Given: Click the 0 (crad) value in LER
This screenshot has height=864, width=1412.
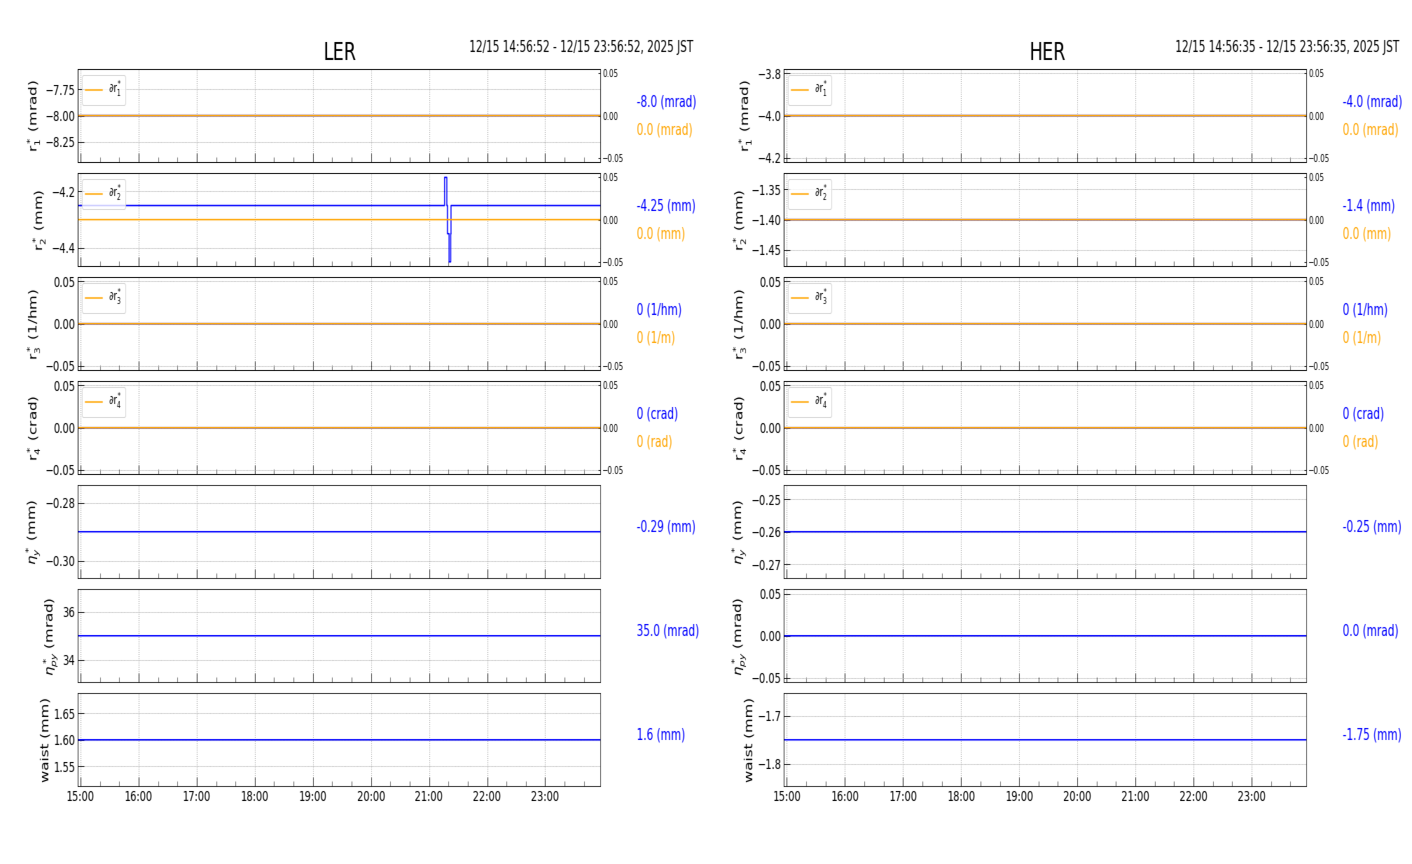Looking at the screenshot, I should (x=657, y=414).
